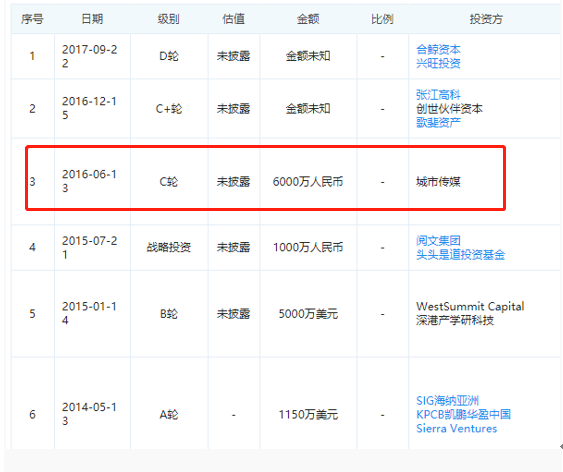Click the 战略投资 level cell
The image size is (563, 472).
(168, 247)
